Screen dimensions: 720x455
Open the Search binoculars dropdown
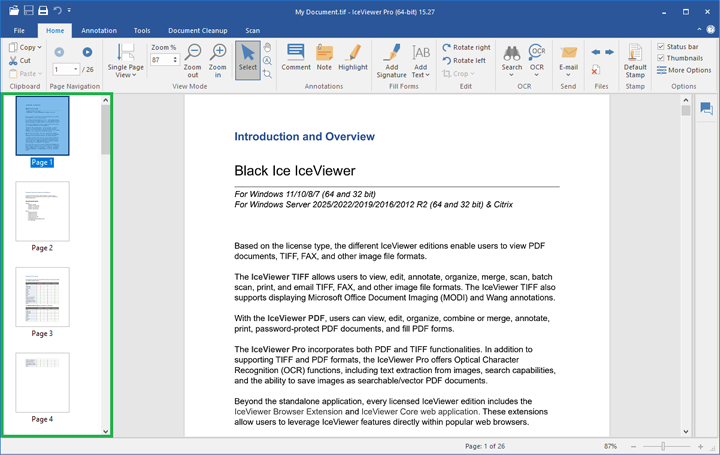pyautogui.click(x=512, y=60)
